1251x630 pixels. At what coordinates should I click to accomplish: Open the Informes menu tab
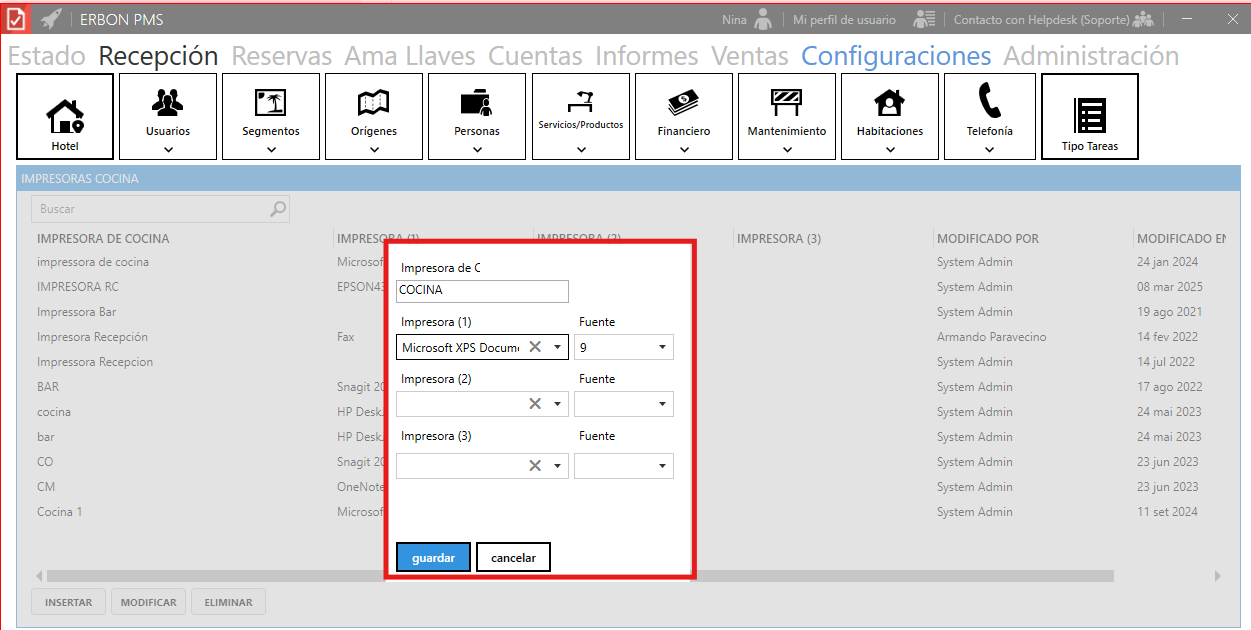pyautogui.click(x=646, y=56)
